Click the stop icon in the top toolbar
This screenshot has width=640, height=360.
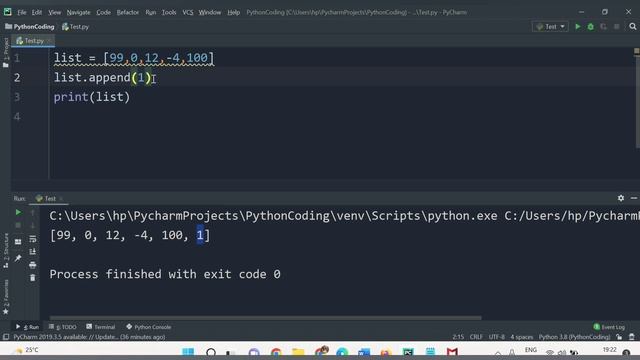pyautogui.click(x=617, y=27)
